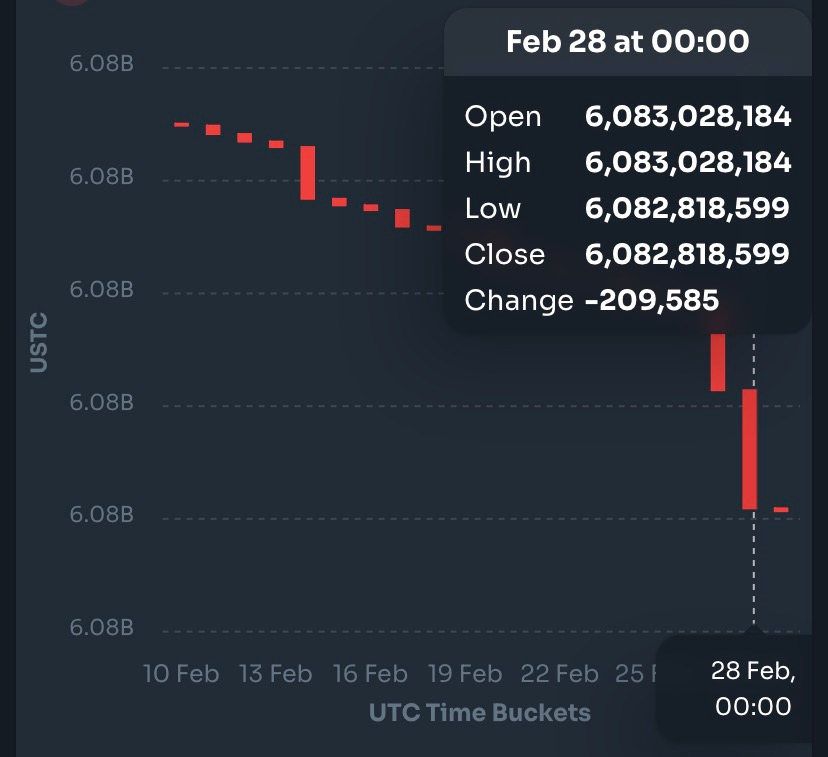Click the "28 Feb, 00:00" crosshair date label

pyautogui.click(x=753, y=688)
